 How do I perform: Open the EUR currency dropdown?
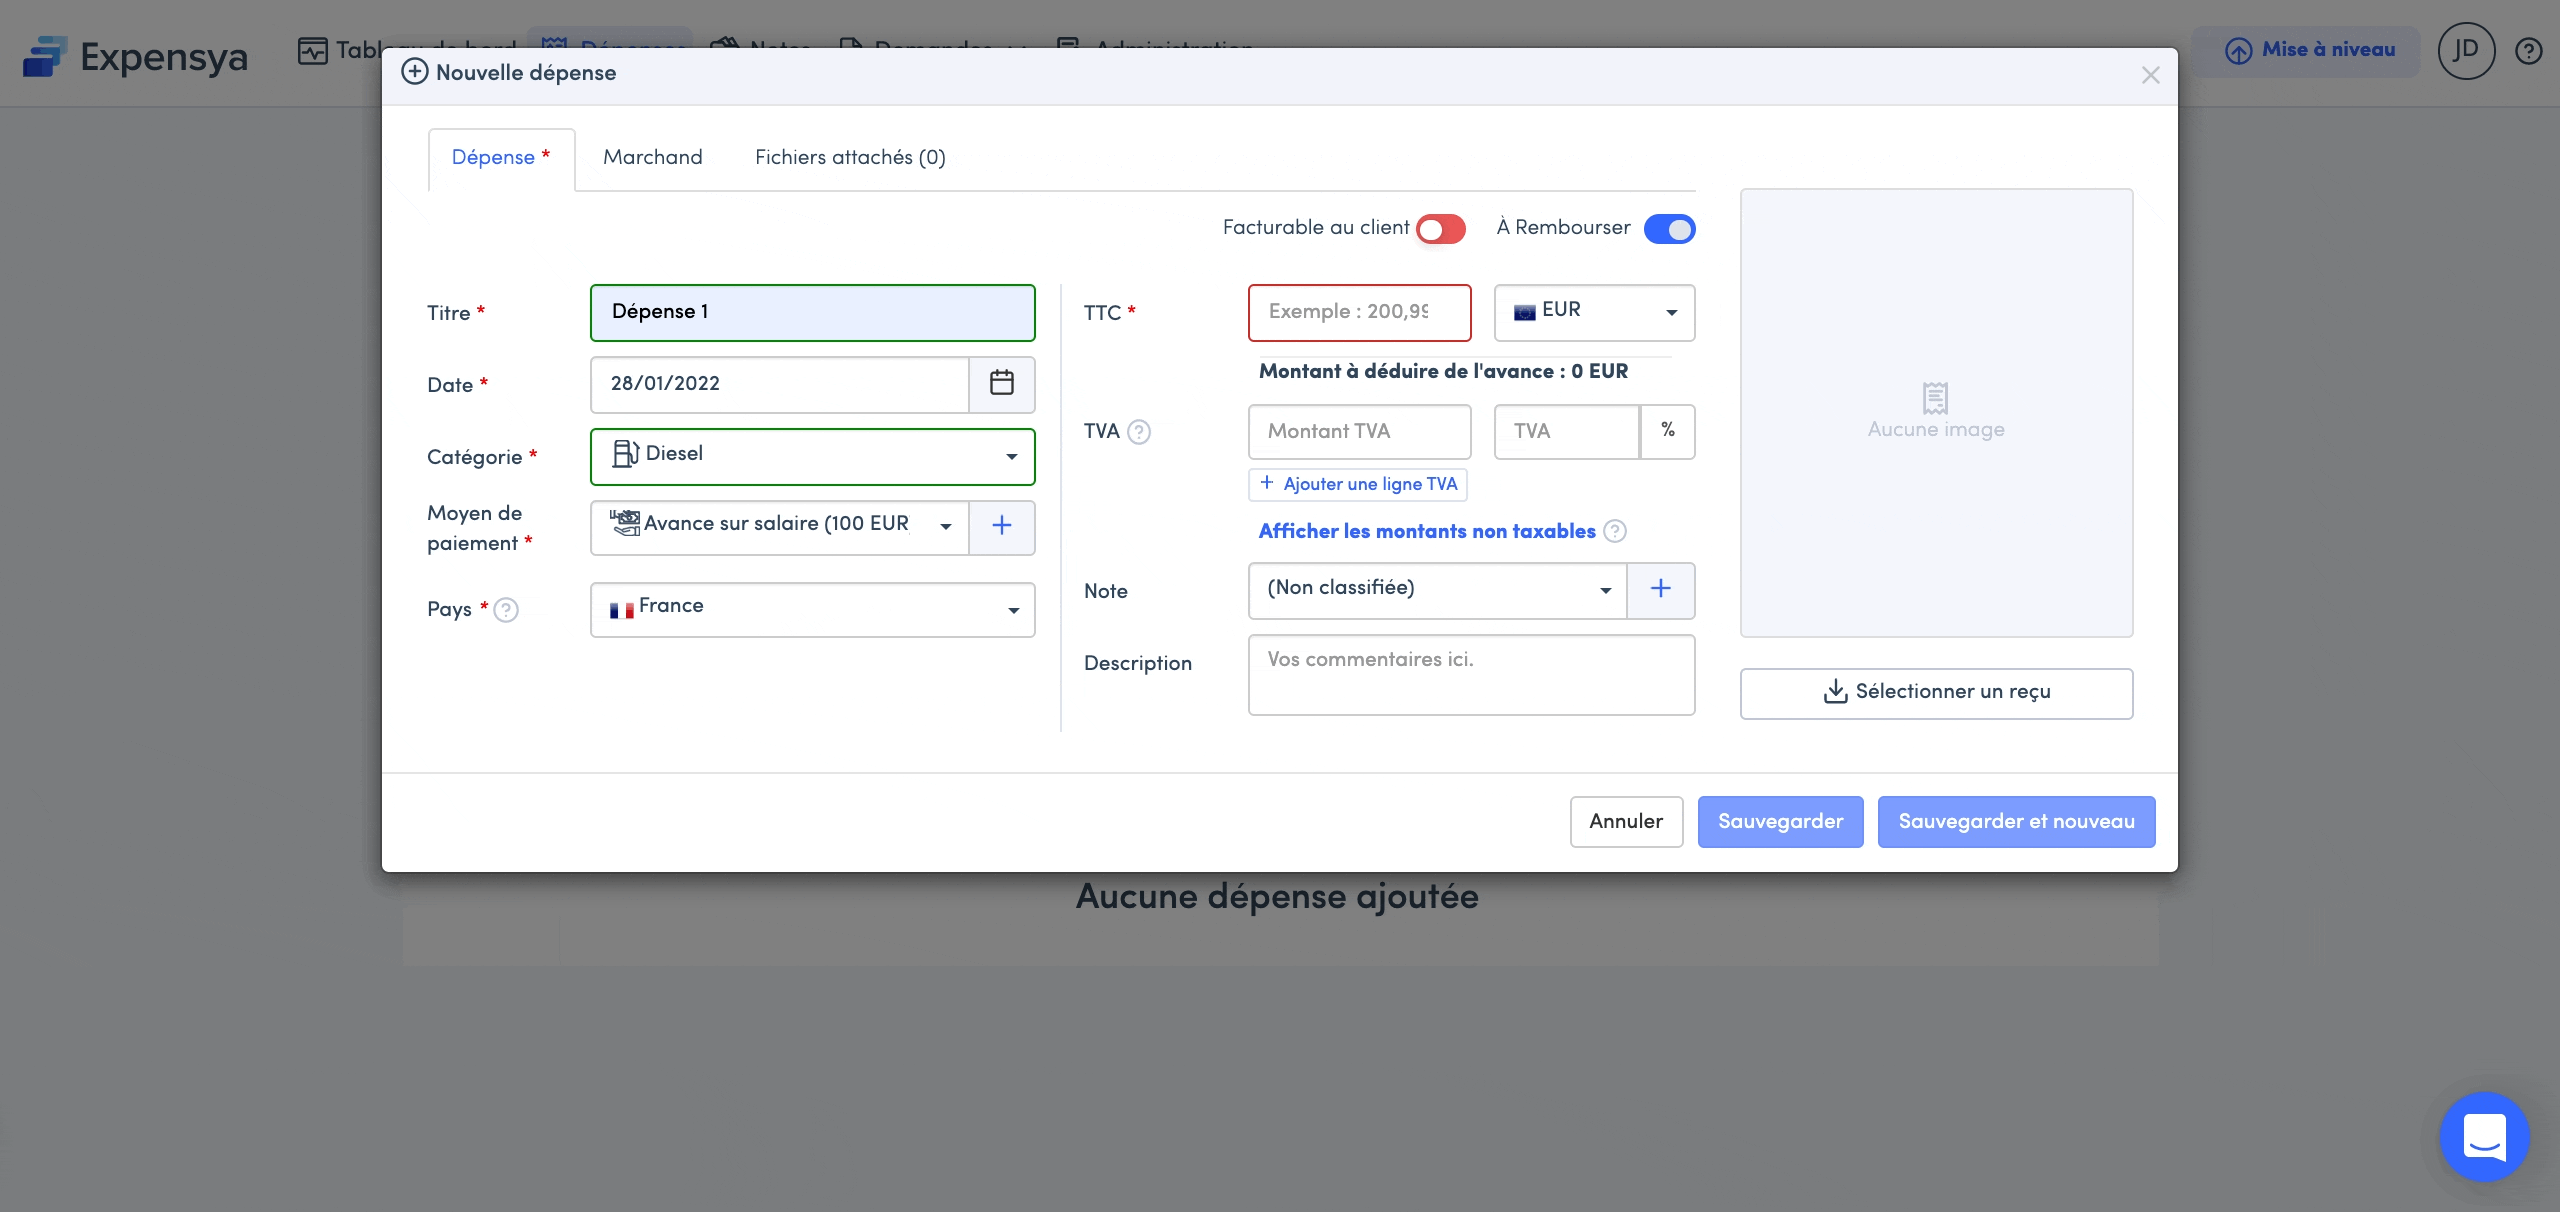[1594, 312]
